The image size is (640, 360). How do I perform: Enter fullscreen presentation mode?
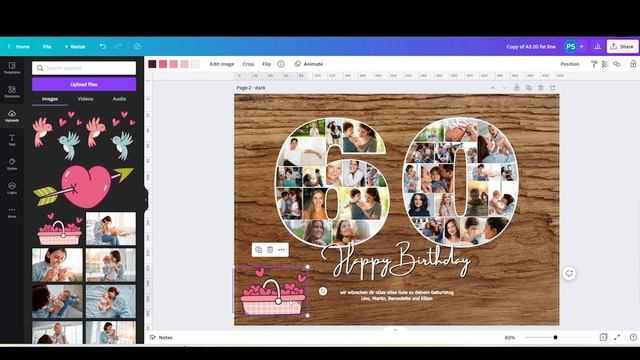point(617,337)
